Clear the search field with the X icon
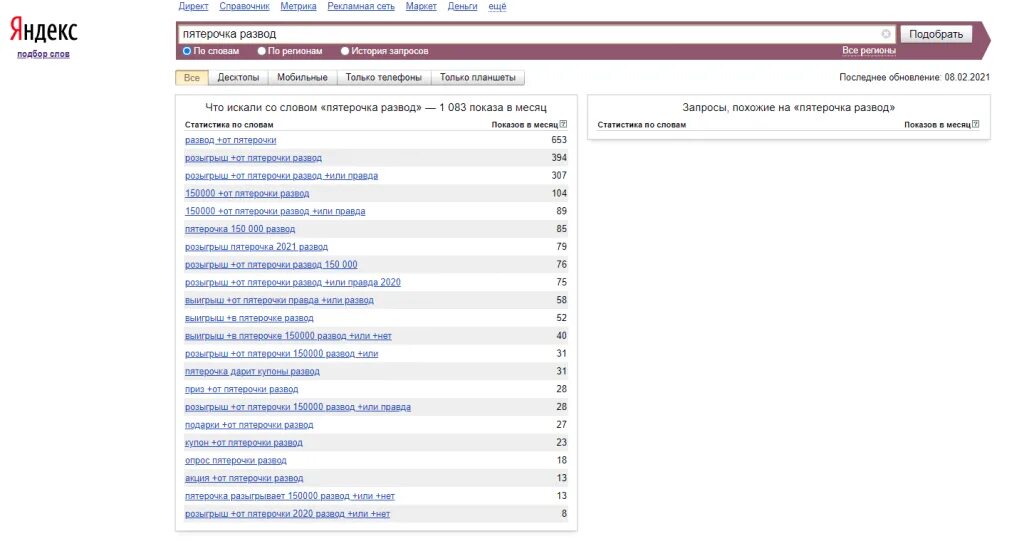Screen dimensions: 1024x541 886,34
